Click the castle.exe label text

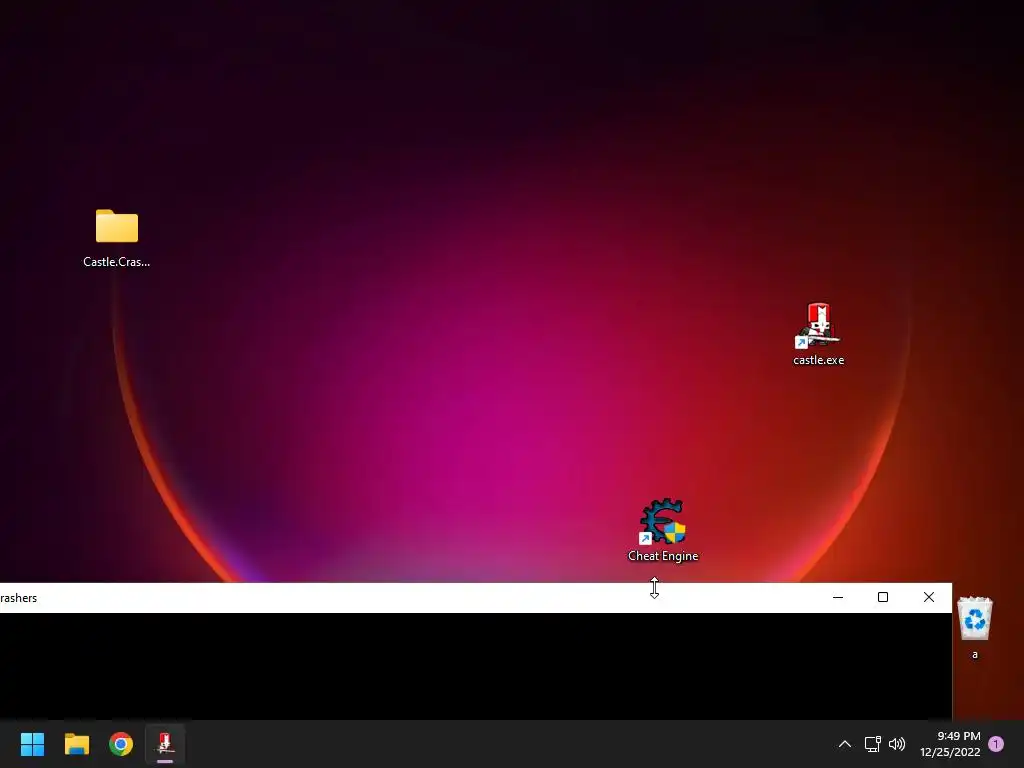tap(818, 360)
